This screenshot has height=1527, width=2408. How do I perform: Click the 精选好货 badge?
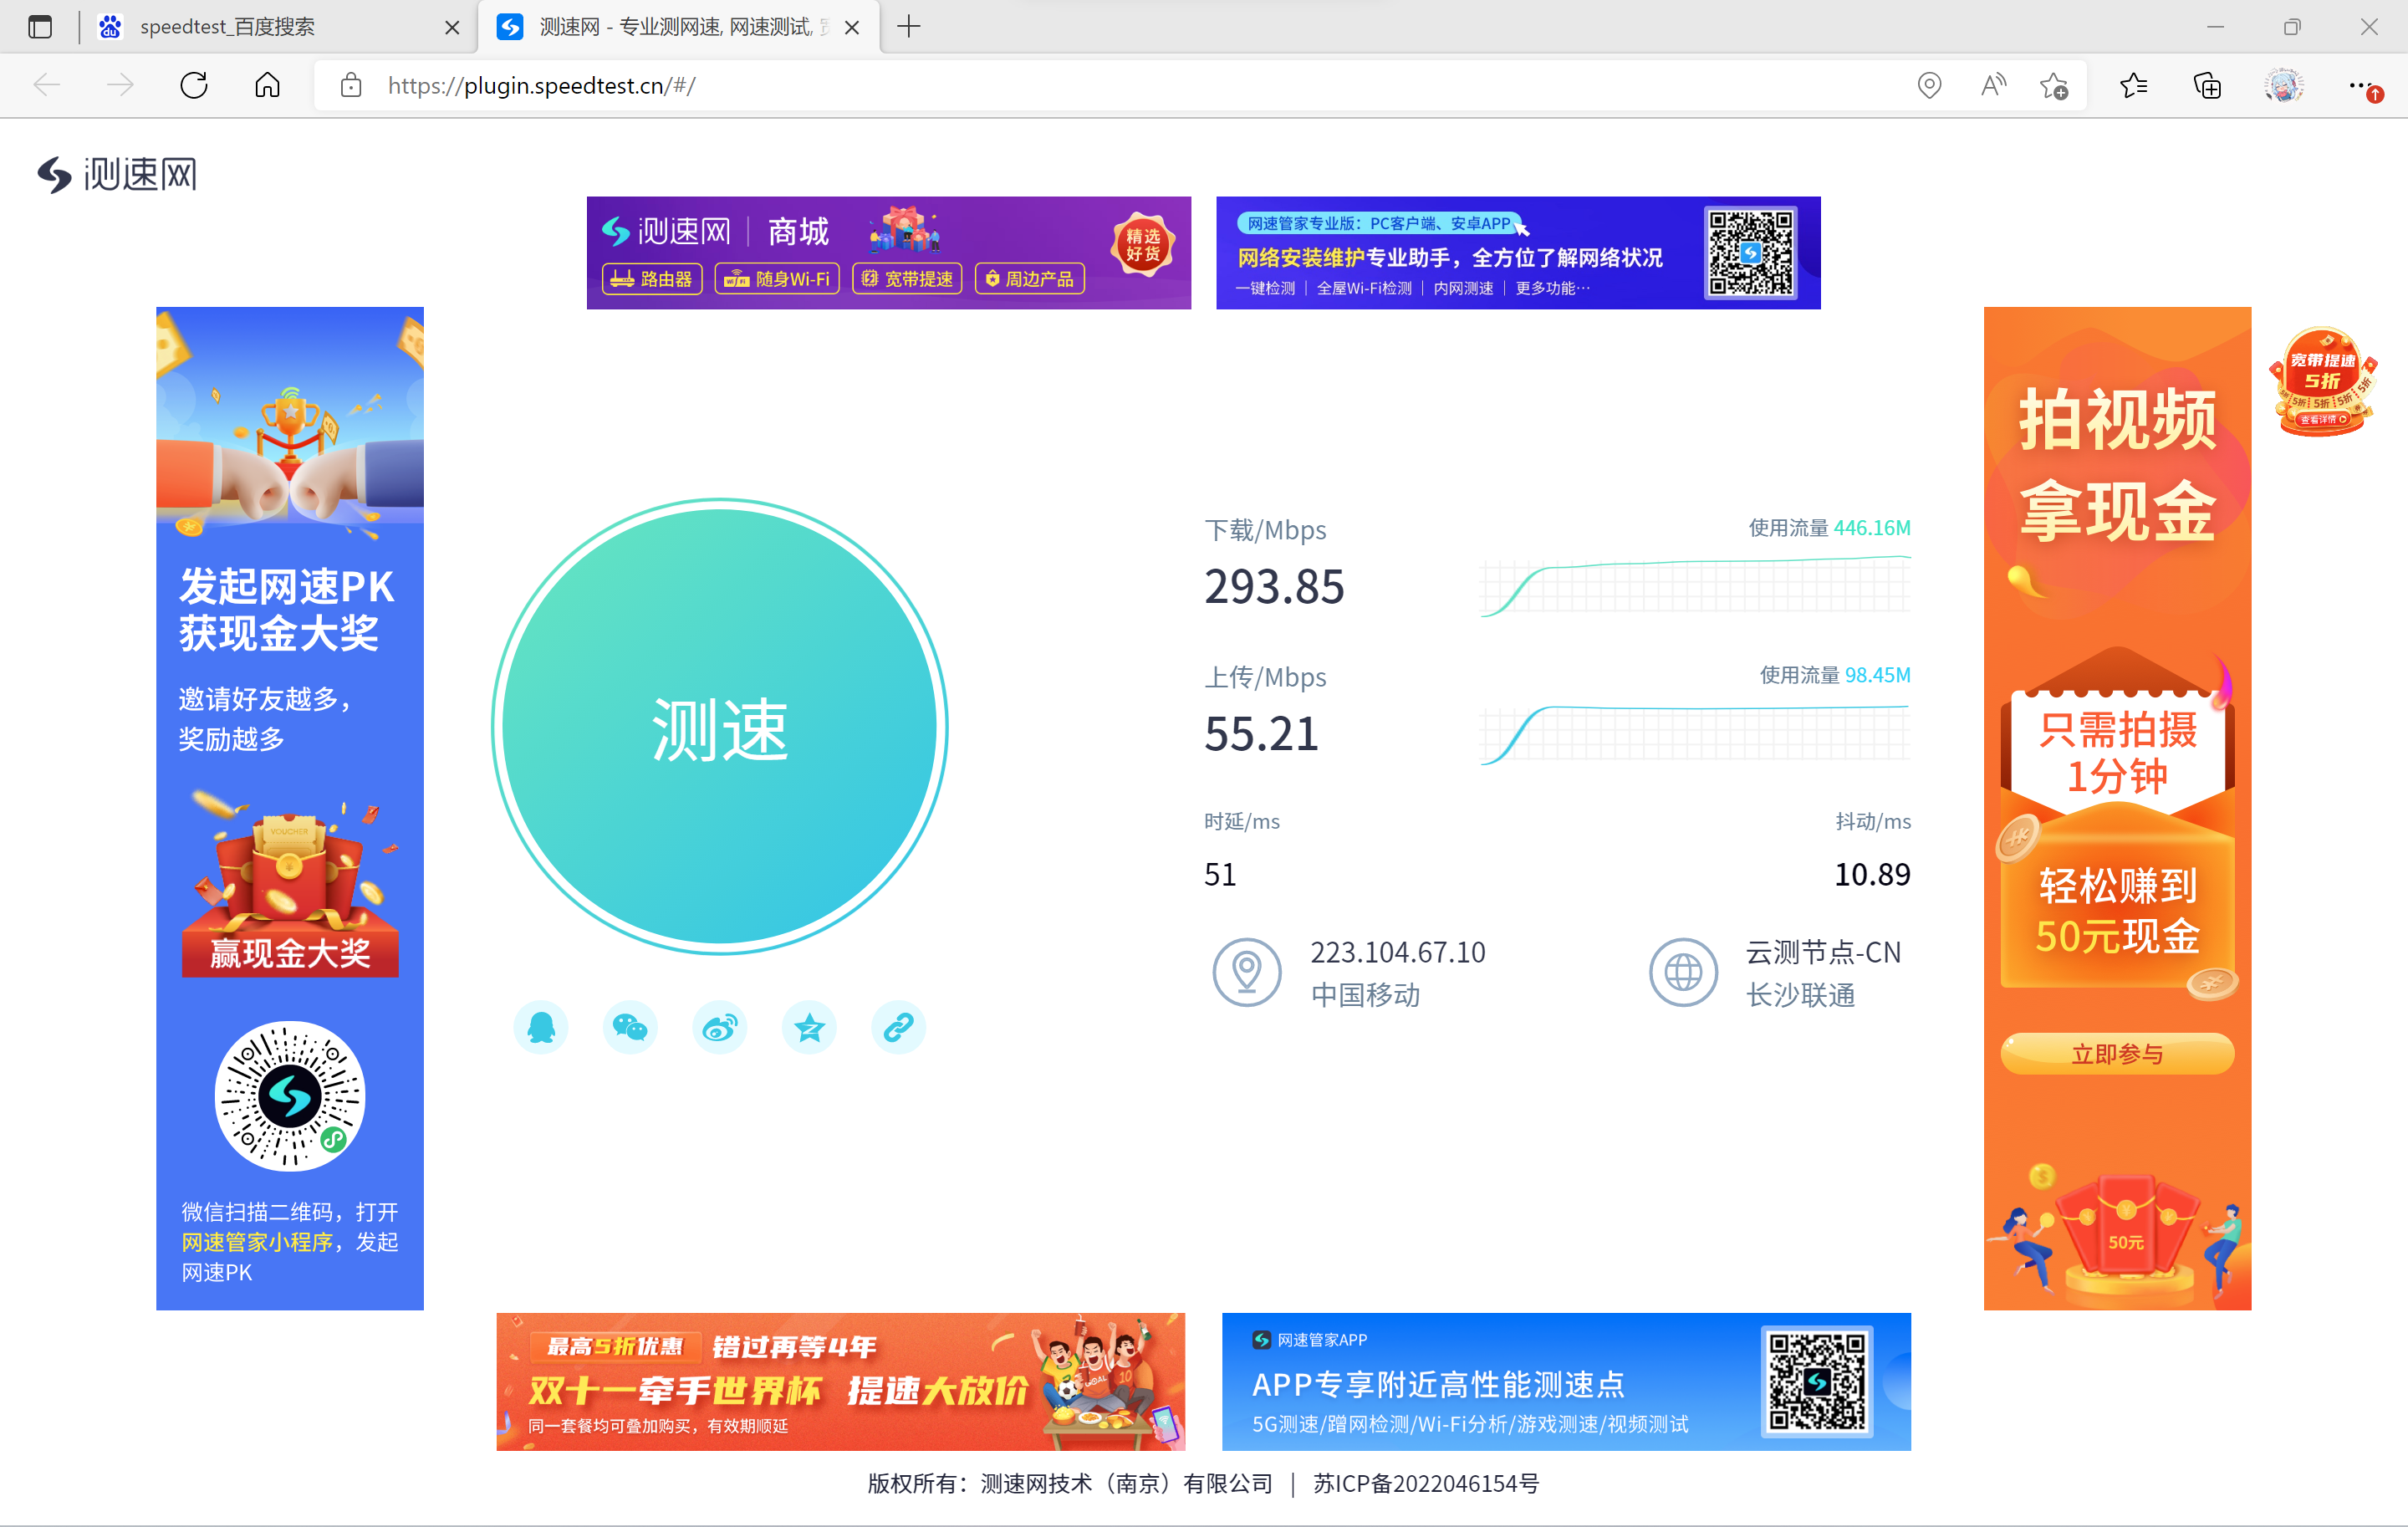point(1142,244)
